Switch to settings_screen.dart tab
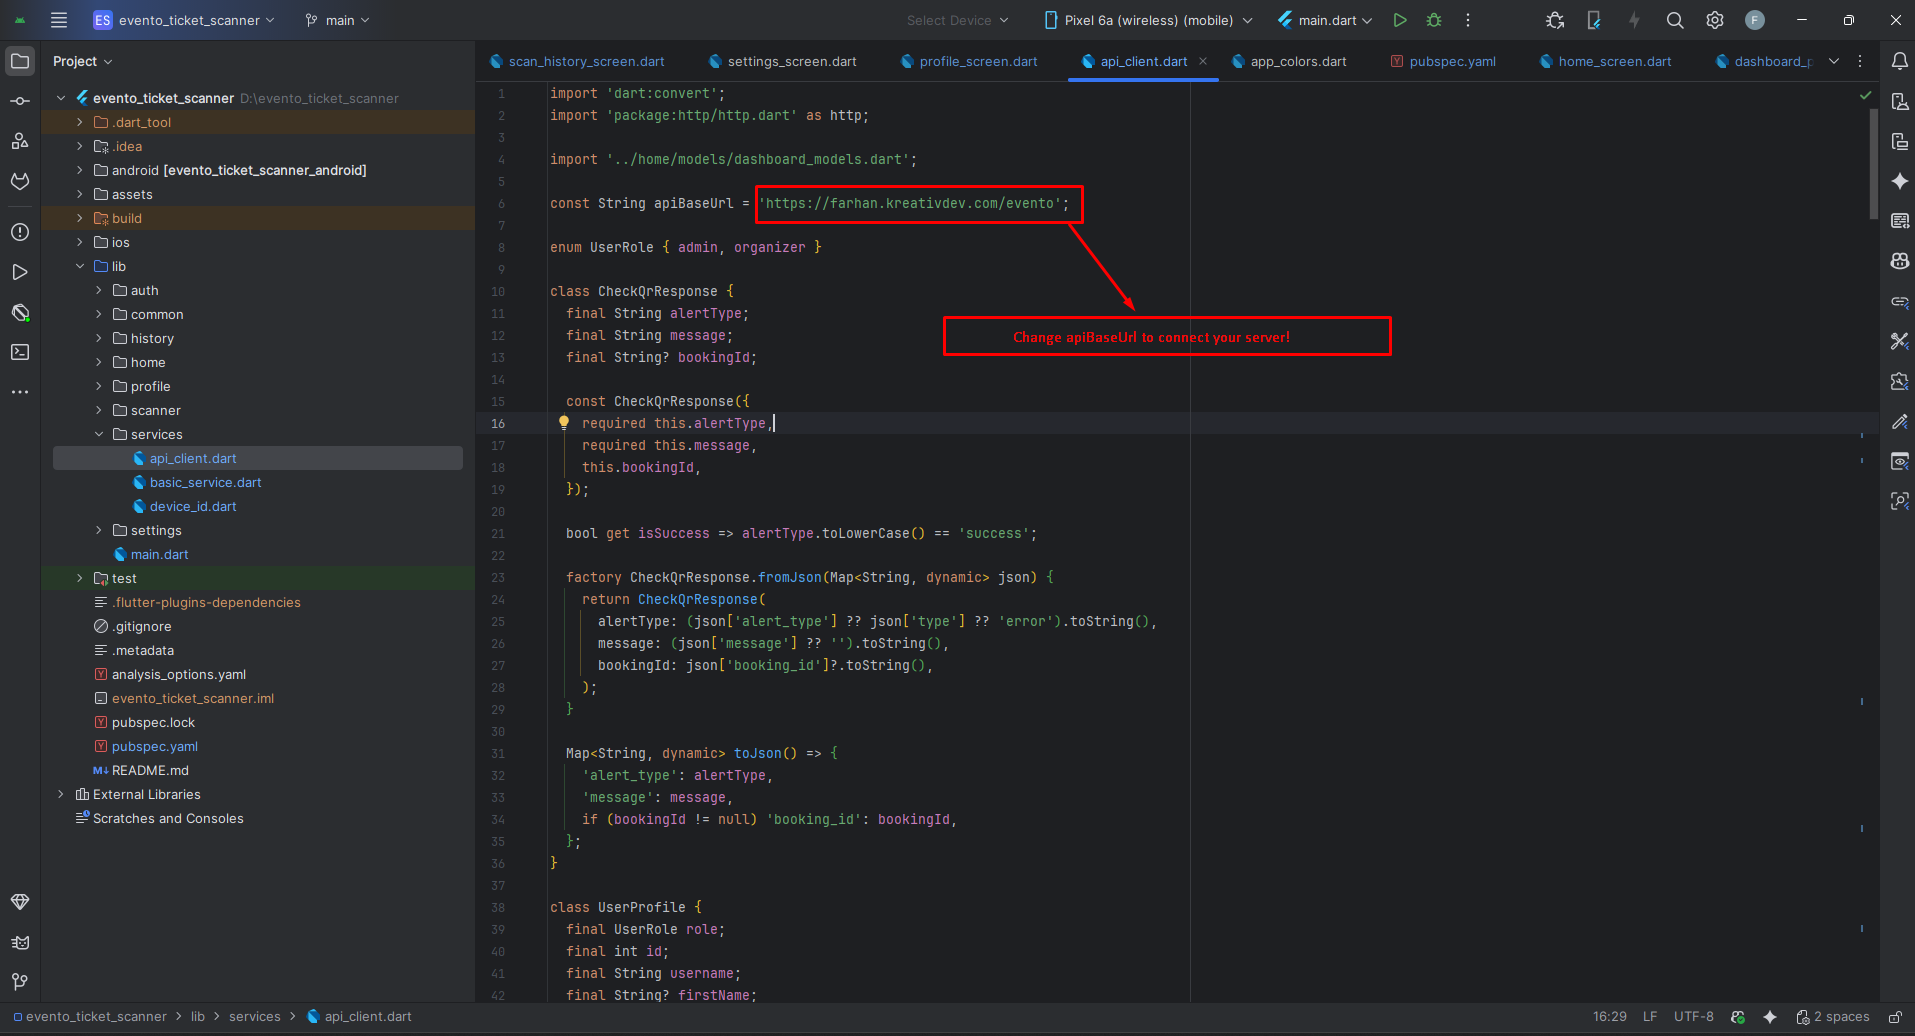The image size is (1915, 1036). click(x=783, y=61)
